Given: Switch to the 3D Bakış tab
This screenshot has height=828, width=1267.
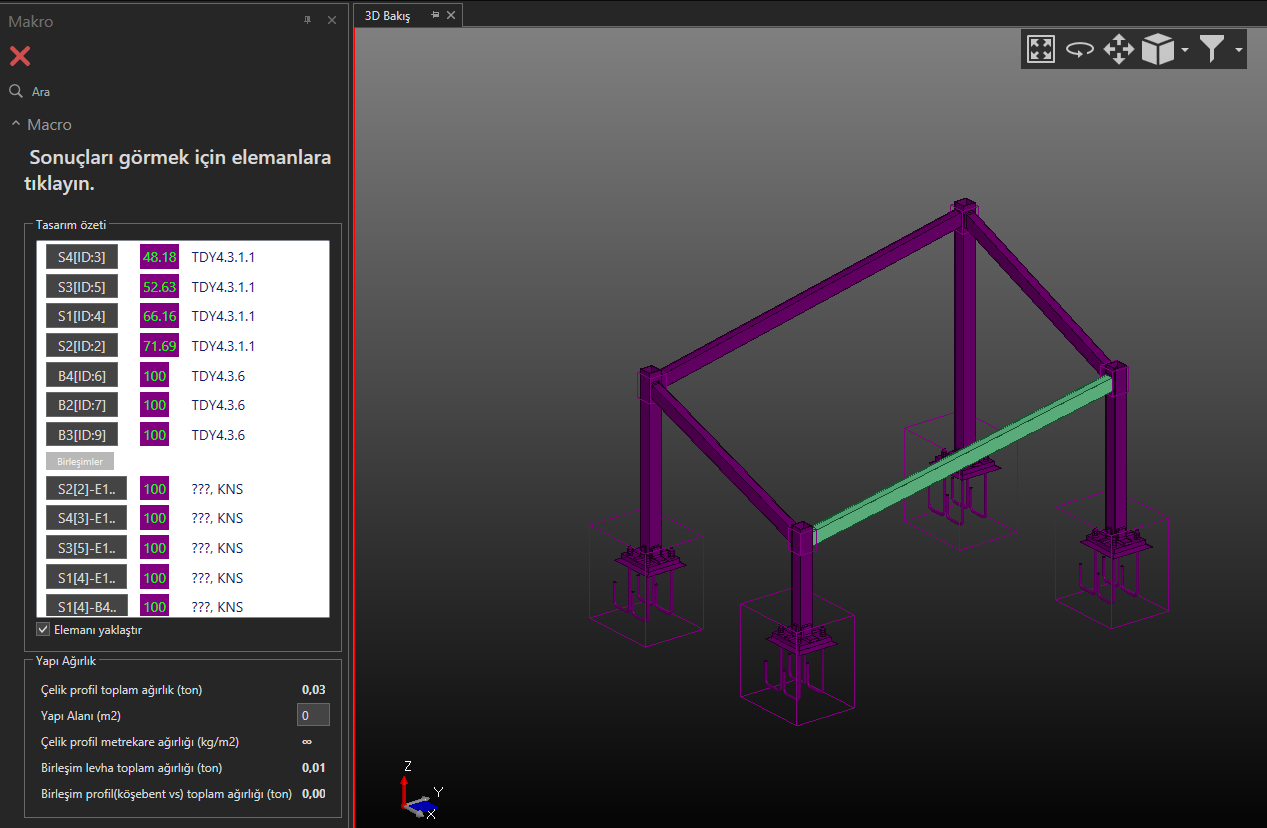Looking at the screenshot, I should point(387,16).
